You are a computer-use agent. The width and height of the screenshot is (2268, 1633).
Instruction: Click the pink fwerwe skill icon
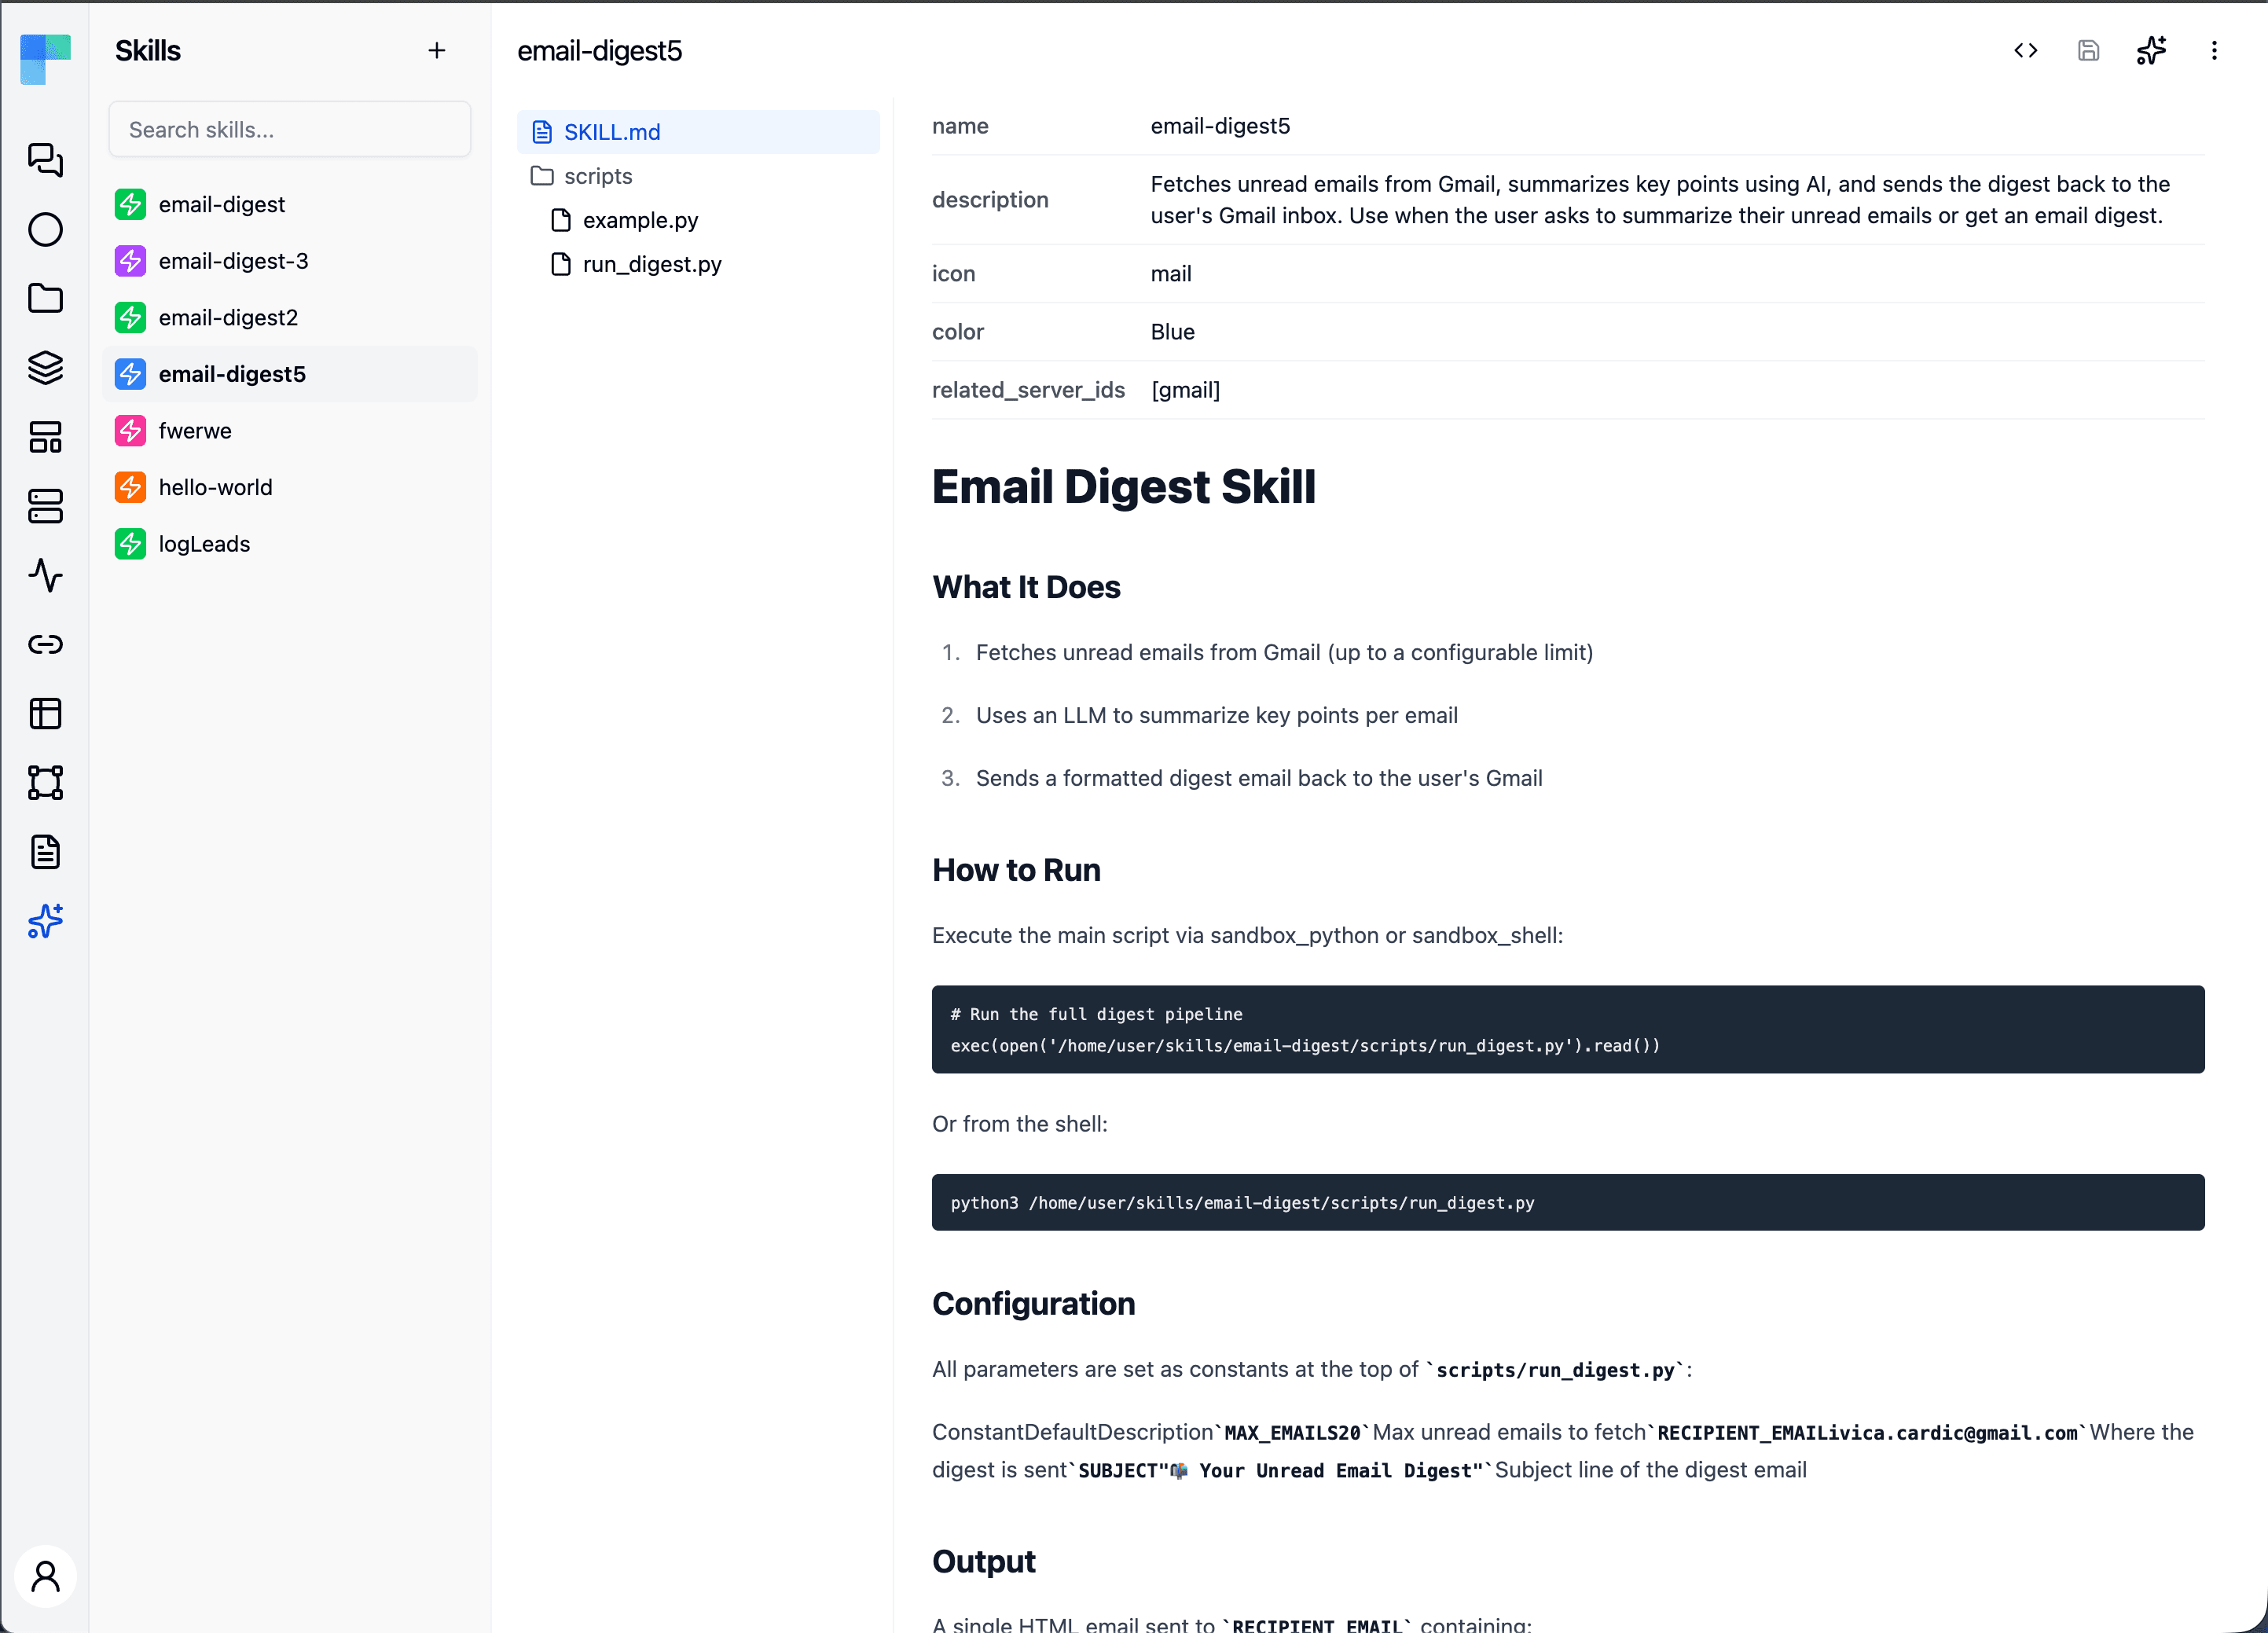130,431
